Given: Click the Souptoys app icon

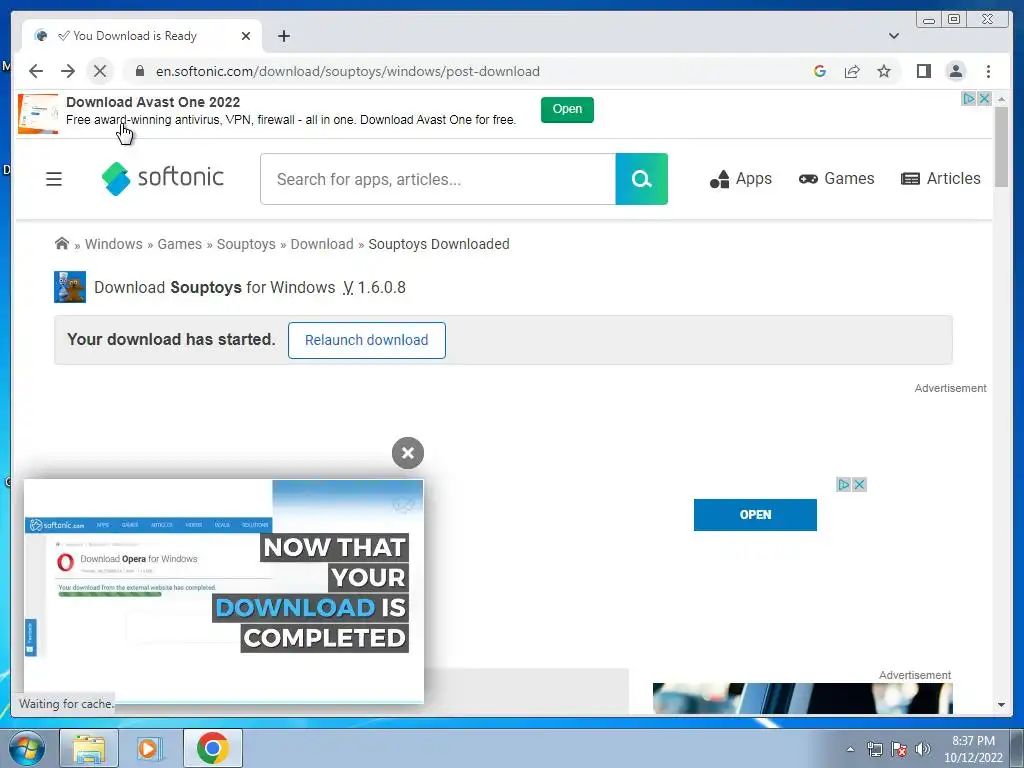Looking at the screenshot, I should coord(70,287).
